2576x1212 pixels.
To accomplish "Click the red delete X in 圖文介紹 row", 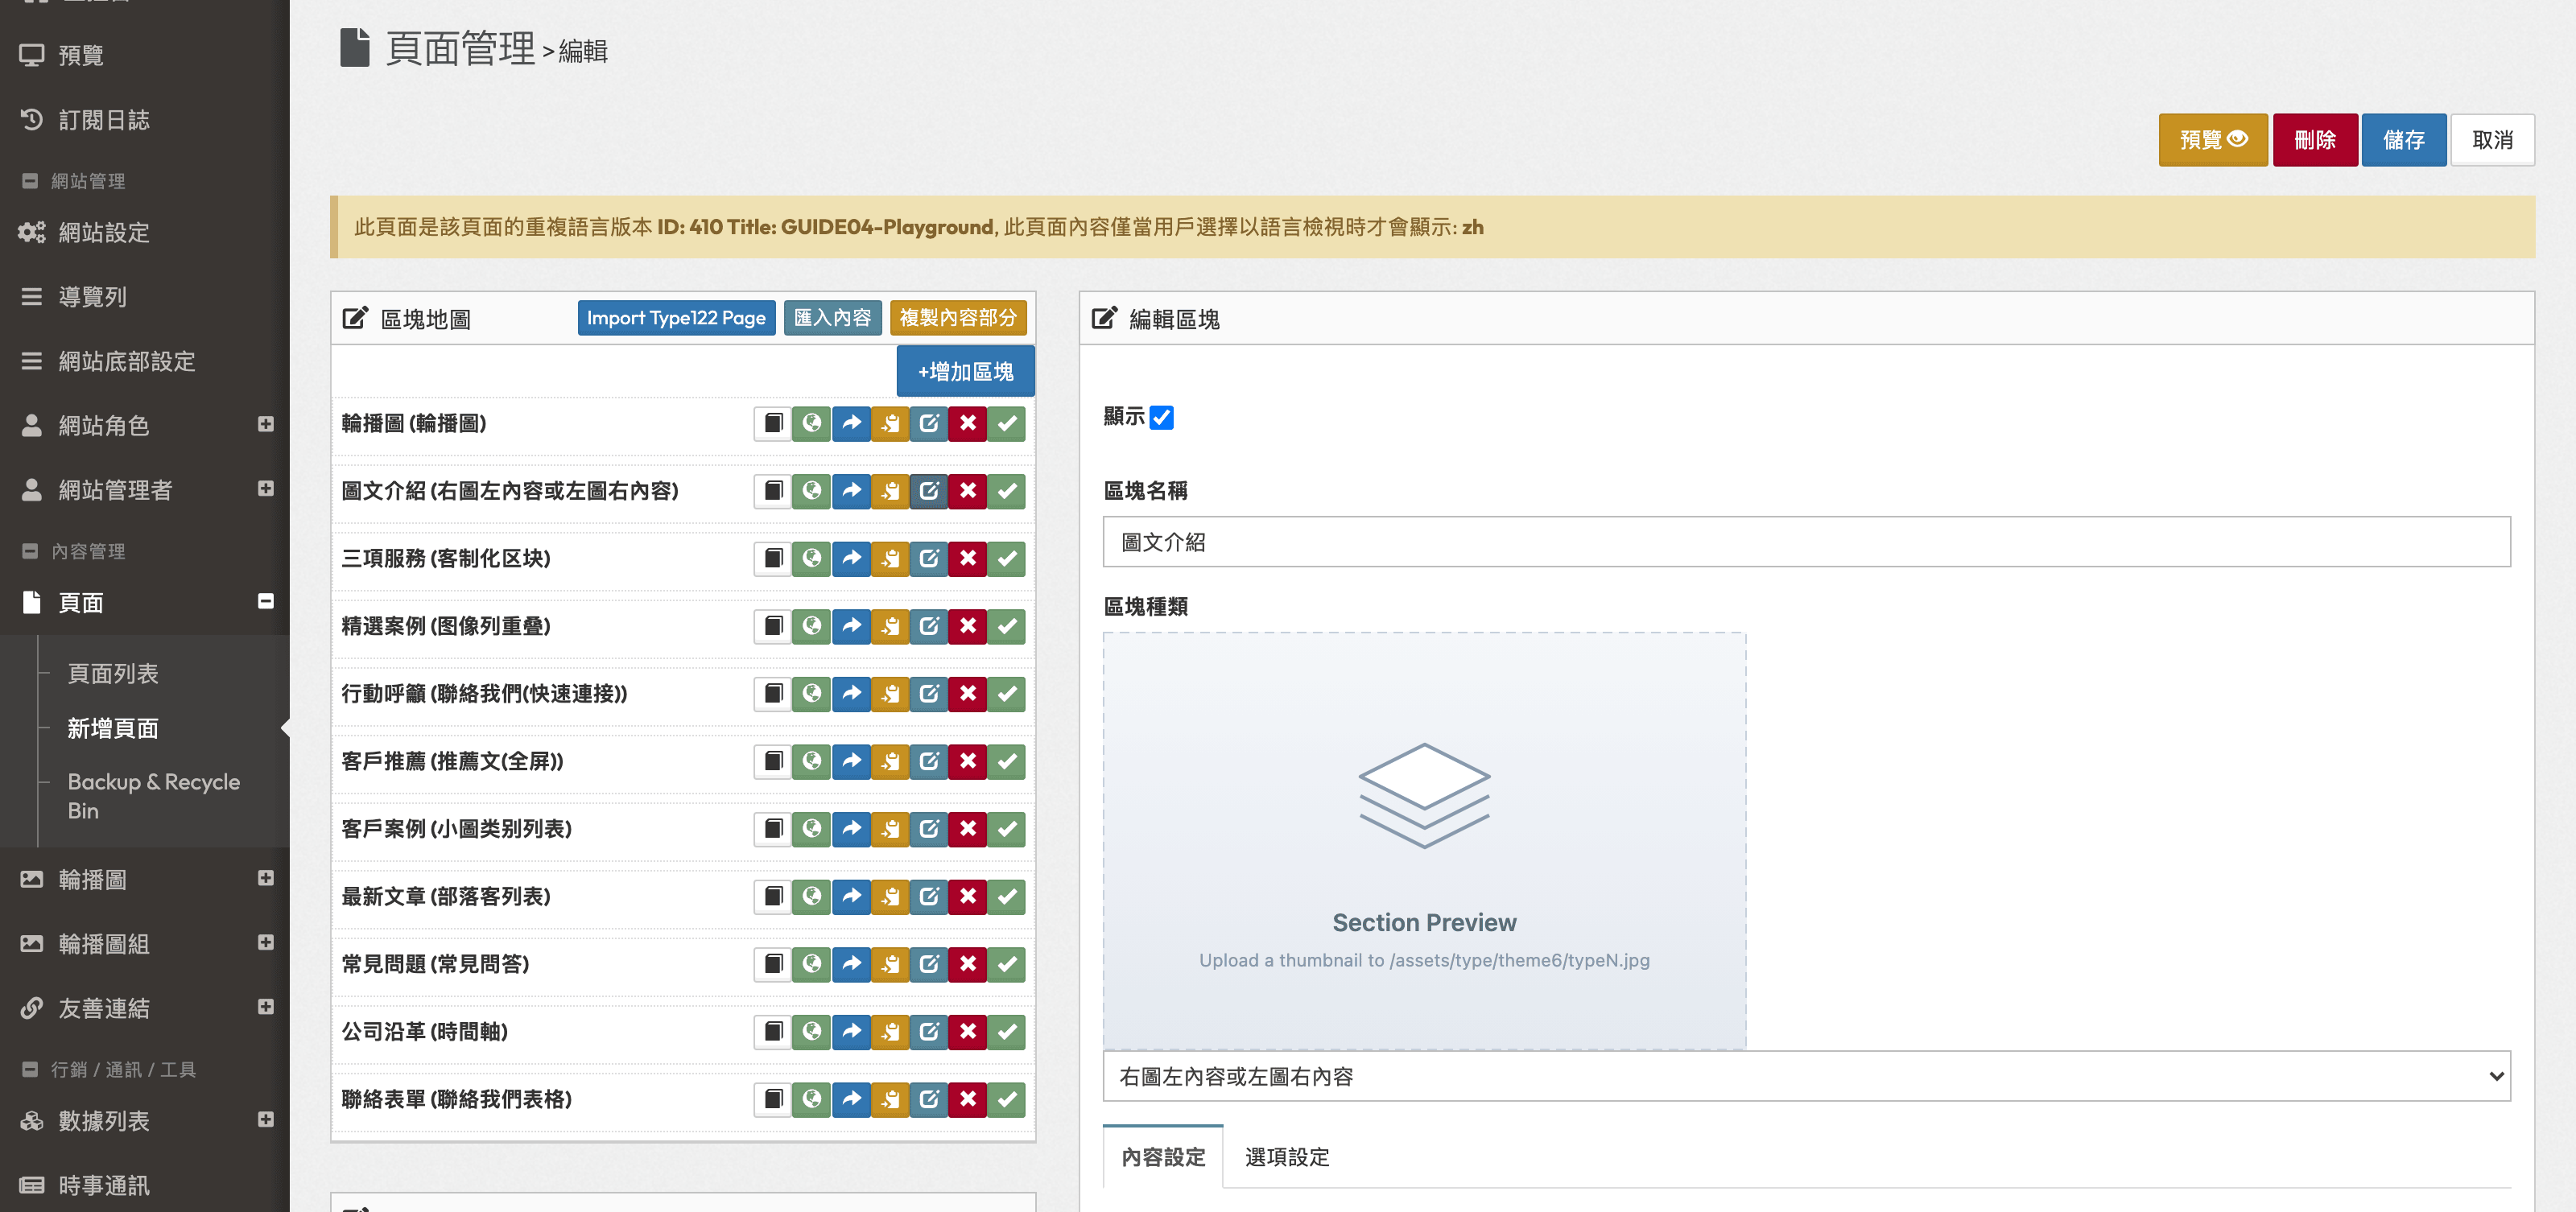I will (x=968, y=491).
